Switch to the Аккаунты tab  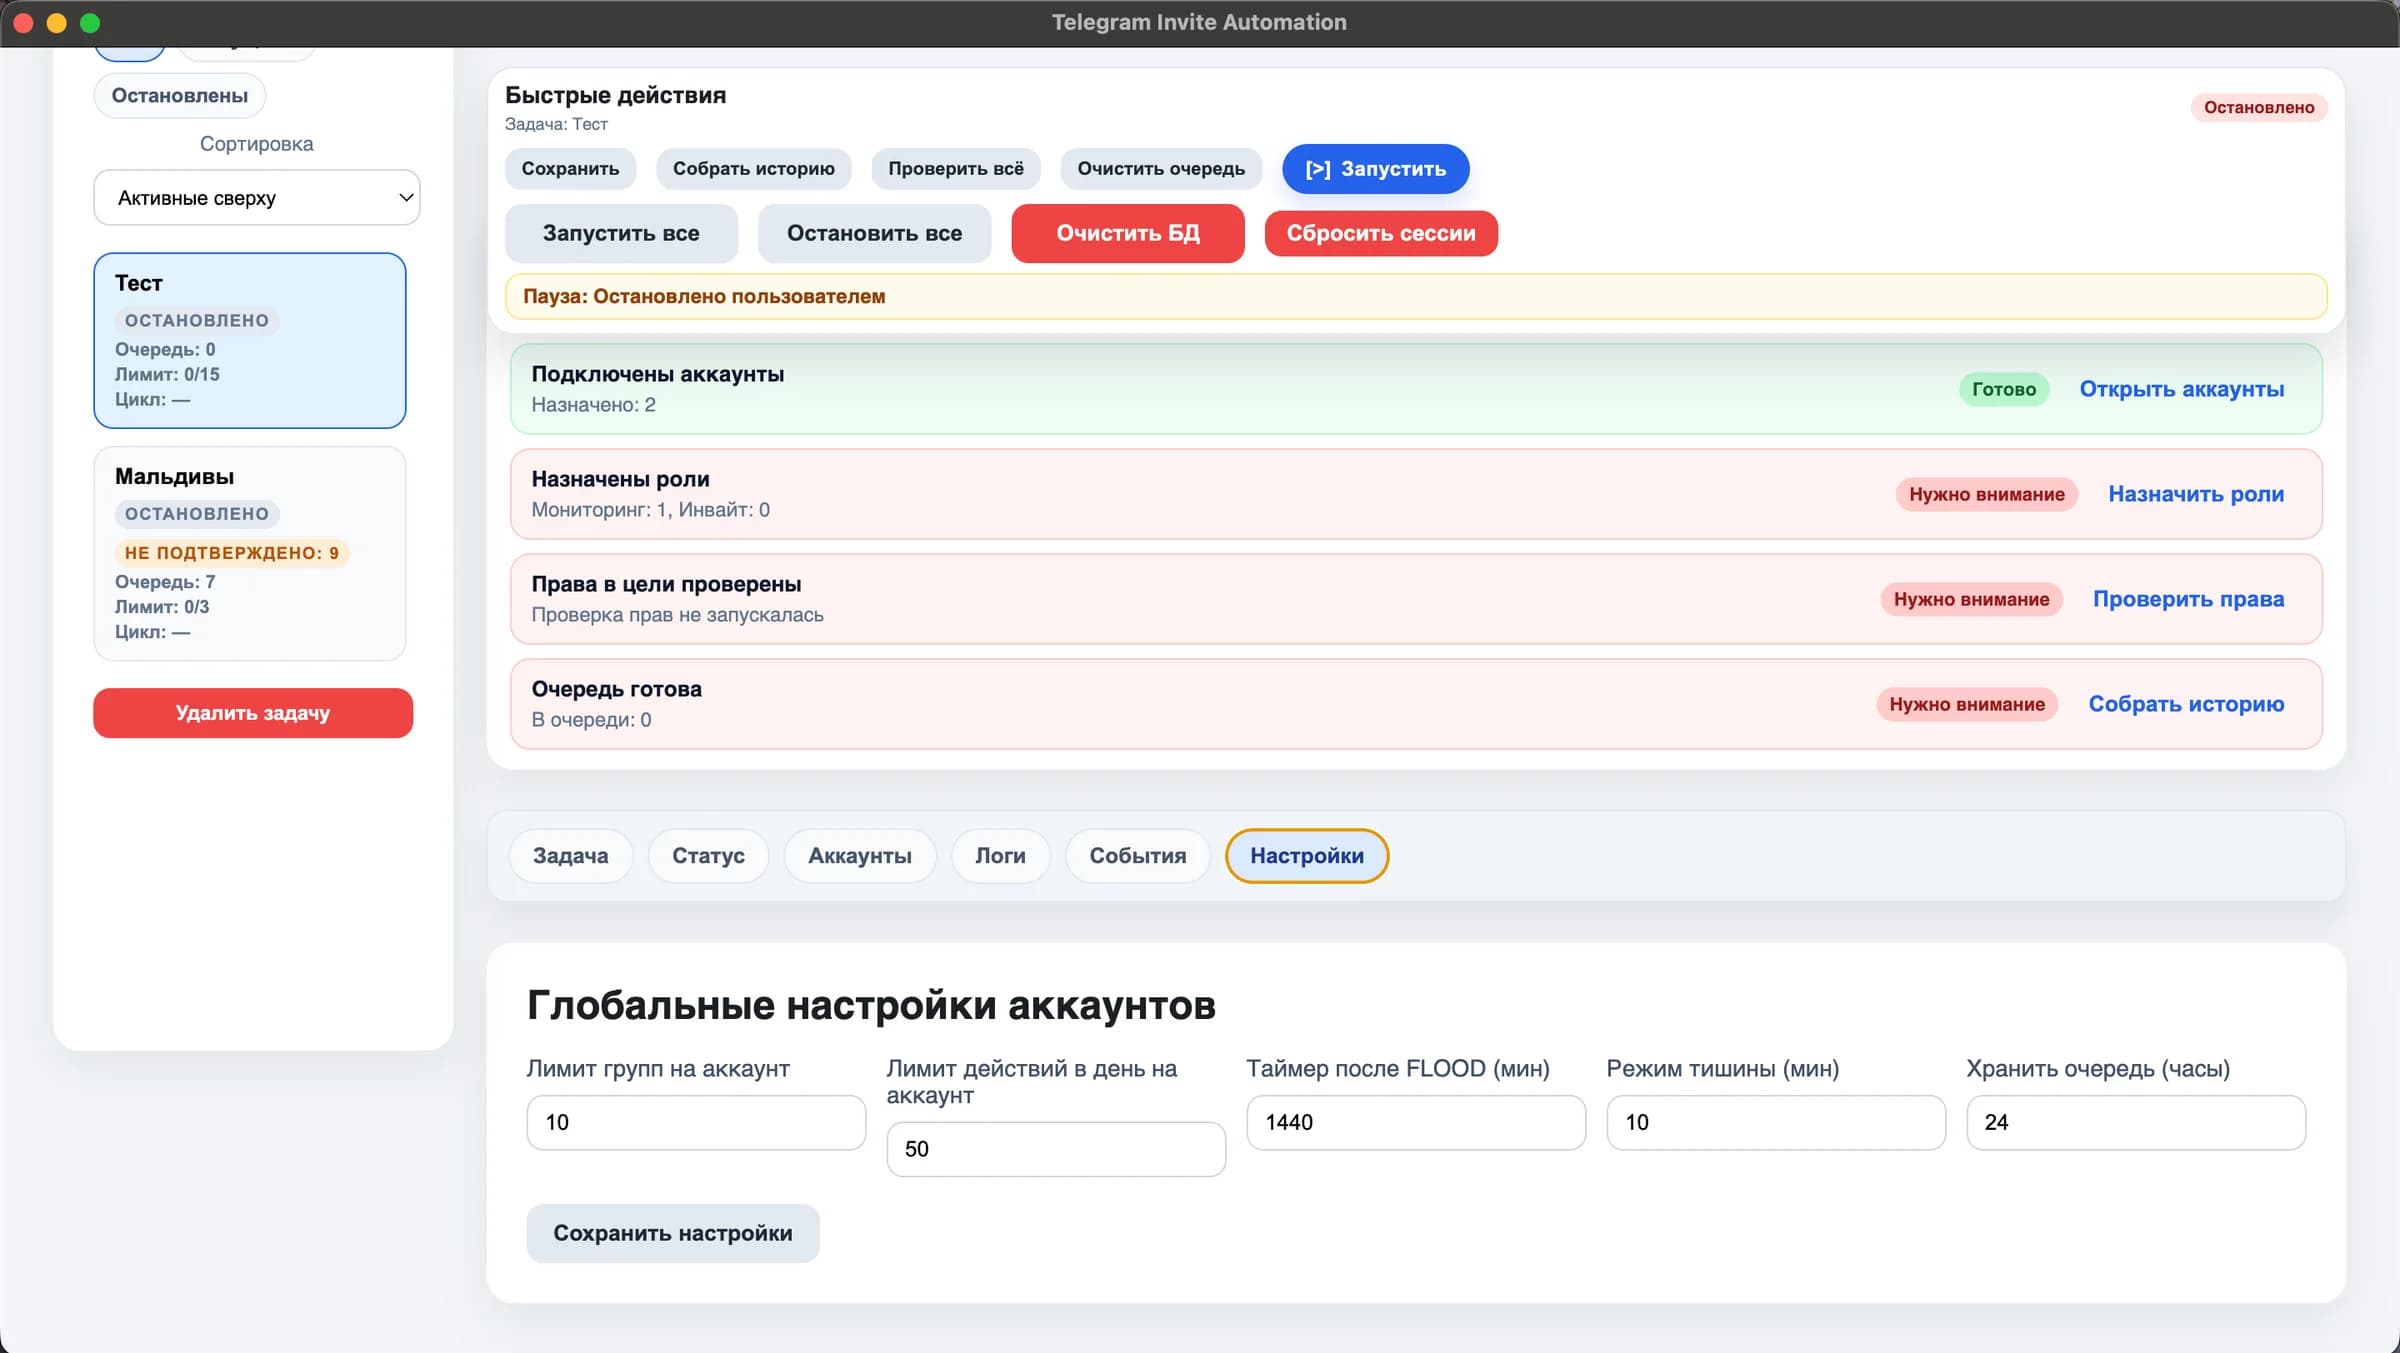pyautogui.click(x=860, y=856)
